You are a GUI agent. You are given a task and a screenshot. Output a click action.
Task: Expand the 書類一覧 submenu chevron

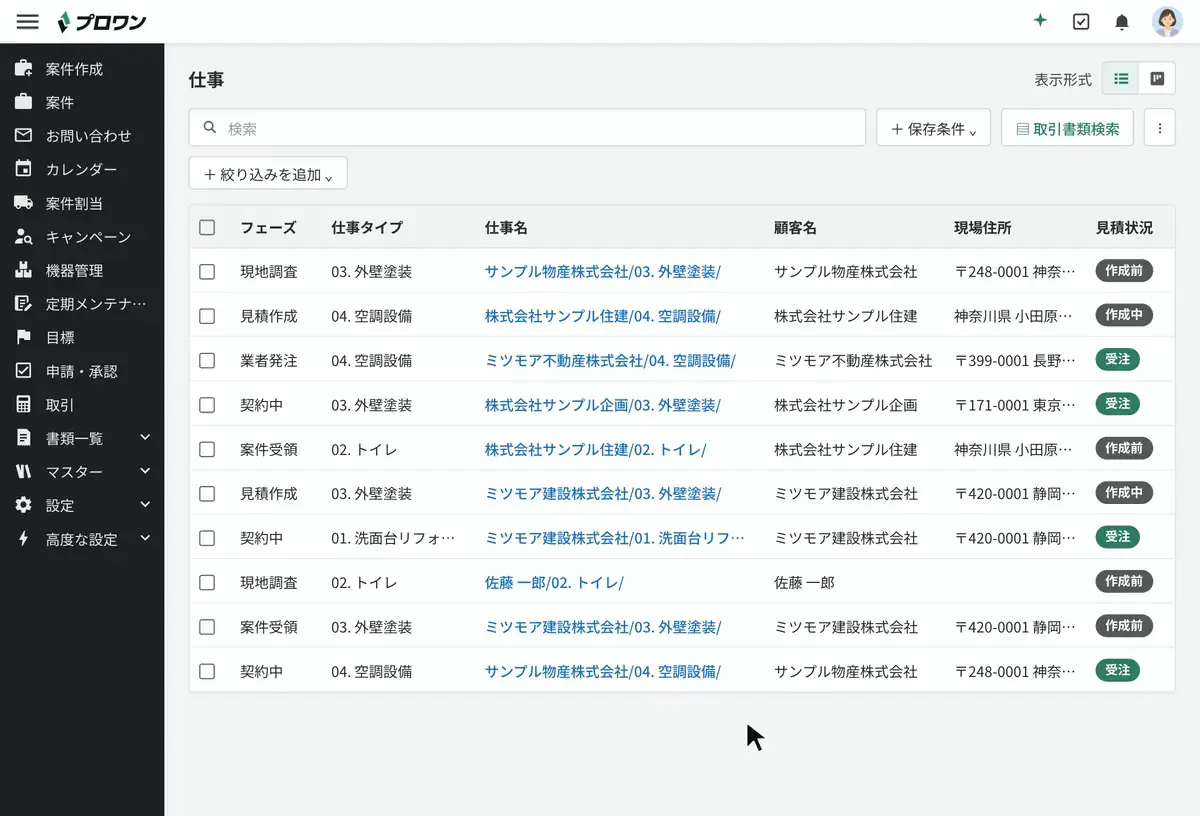point(145,437)
